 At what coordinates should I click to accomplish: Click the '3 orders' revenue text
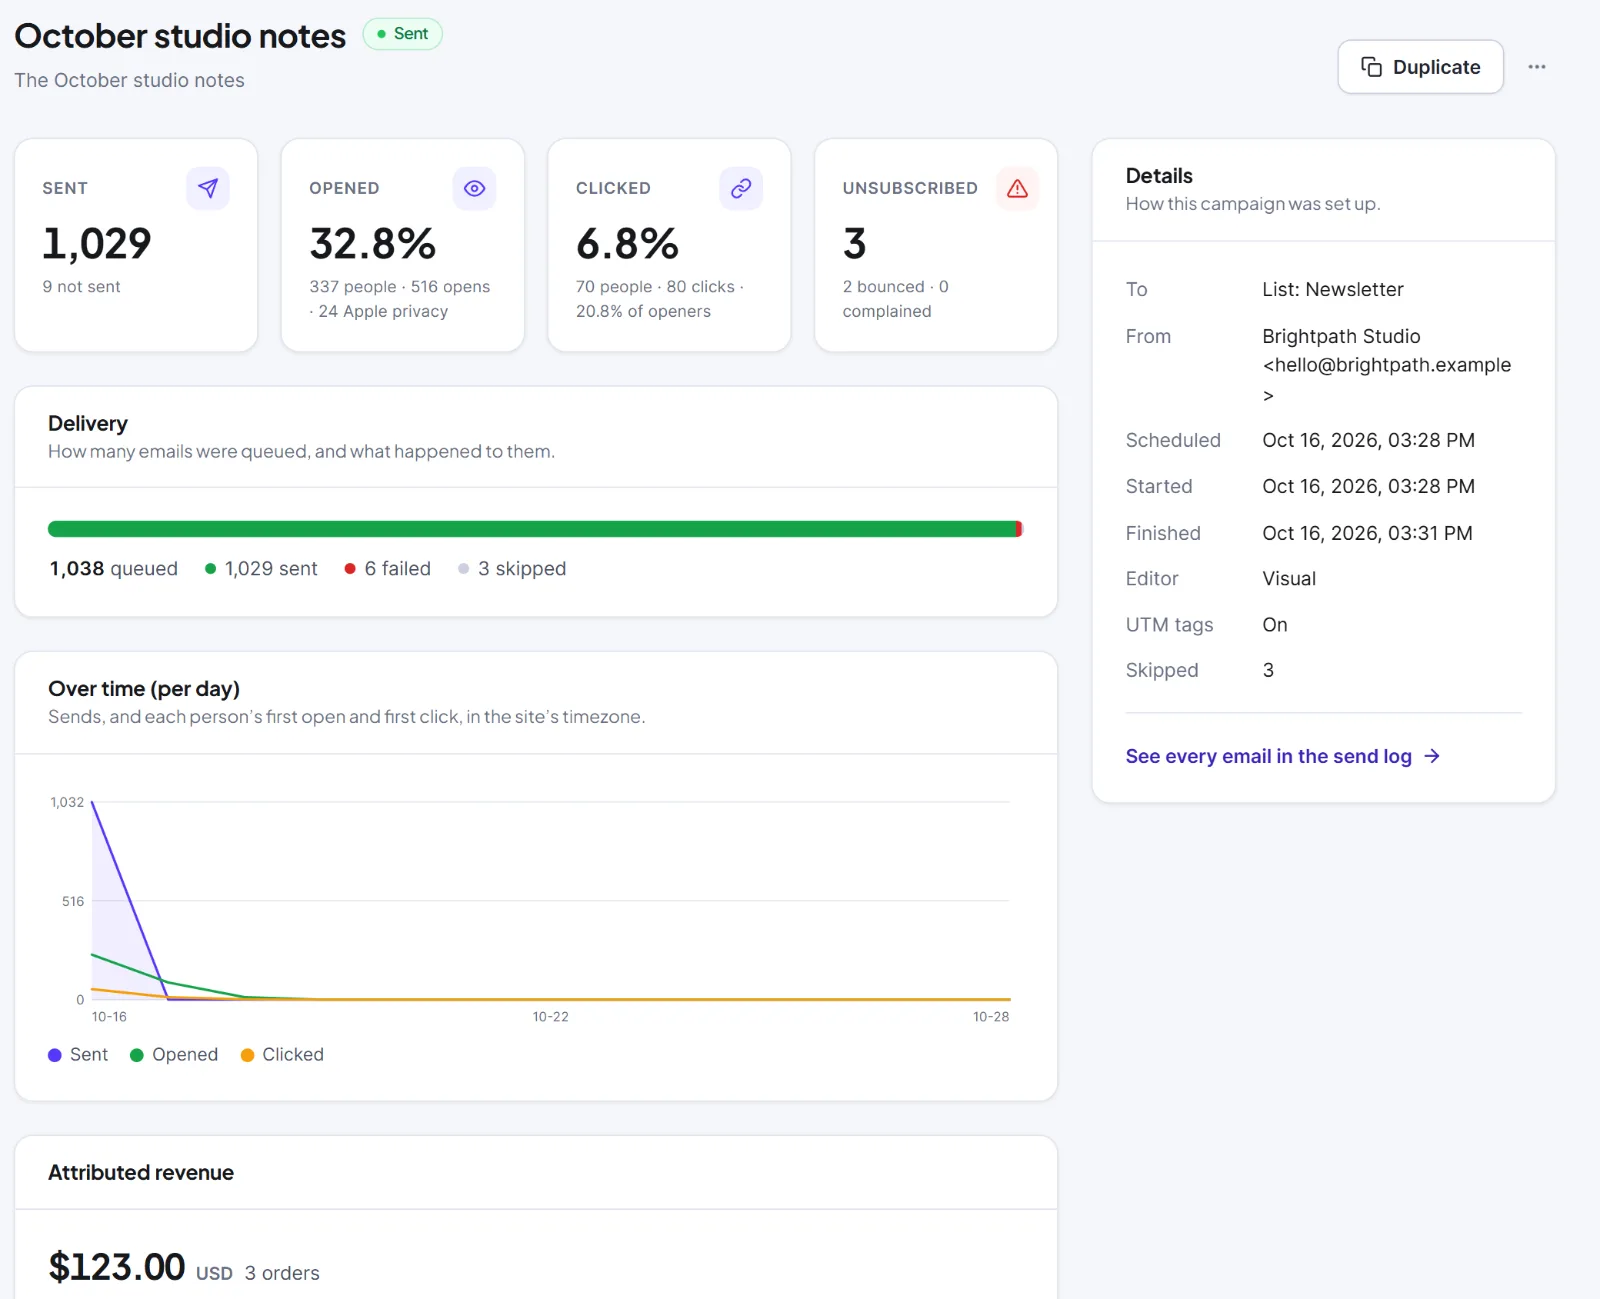coord(282,1273)
